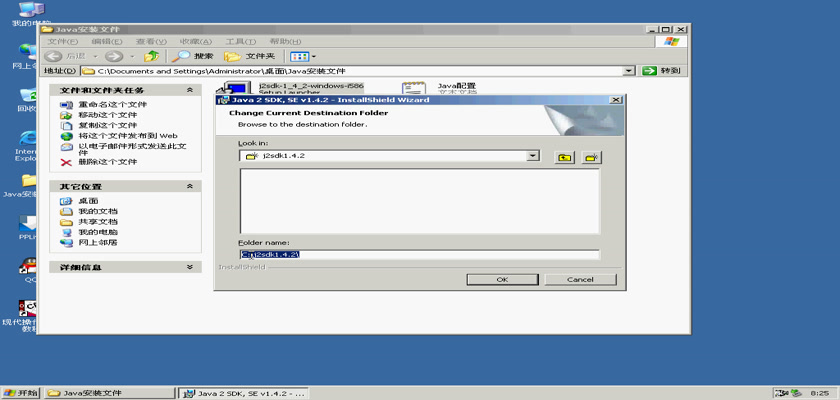Open the Look in dropdown arrow
This screenshot has width=840, height=400.
[x=532, y=156]
